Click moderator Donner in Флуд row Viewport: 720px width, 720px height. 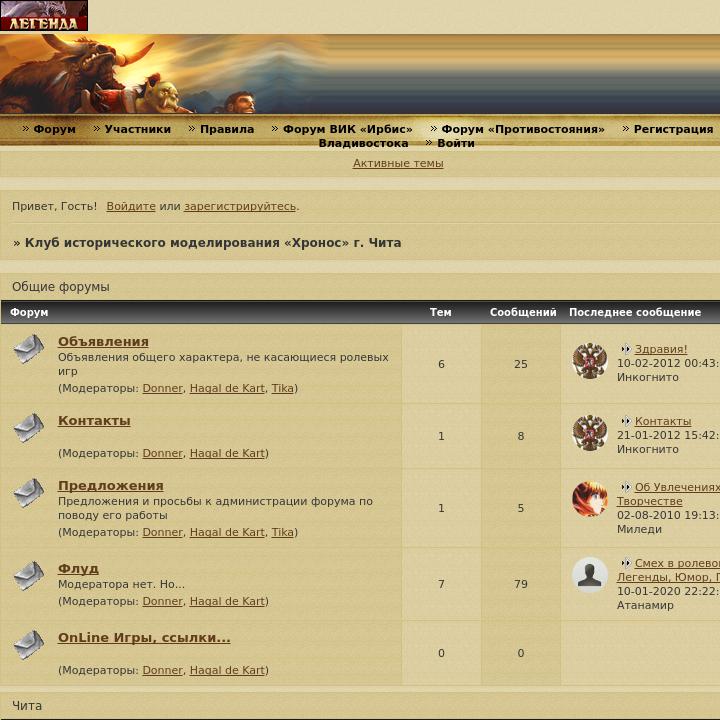(163, 601)
